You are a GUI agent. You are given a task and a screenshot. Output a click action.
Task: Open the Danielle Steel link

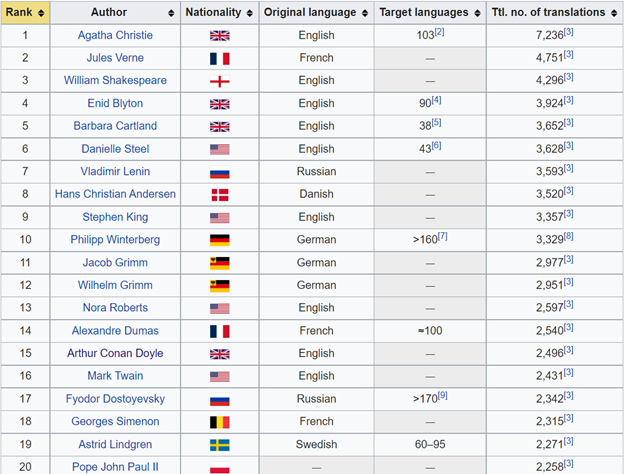point(115,149)
